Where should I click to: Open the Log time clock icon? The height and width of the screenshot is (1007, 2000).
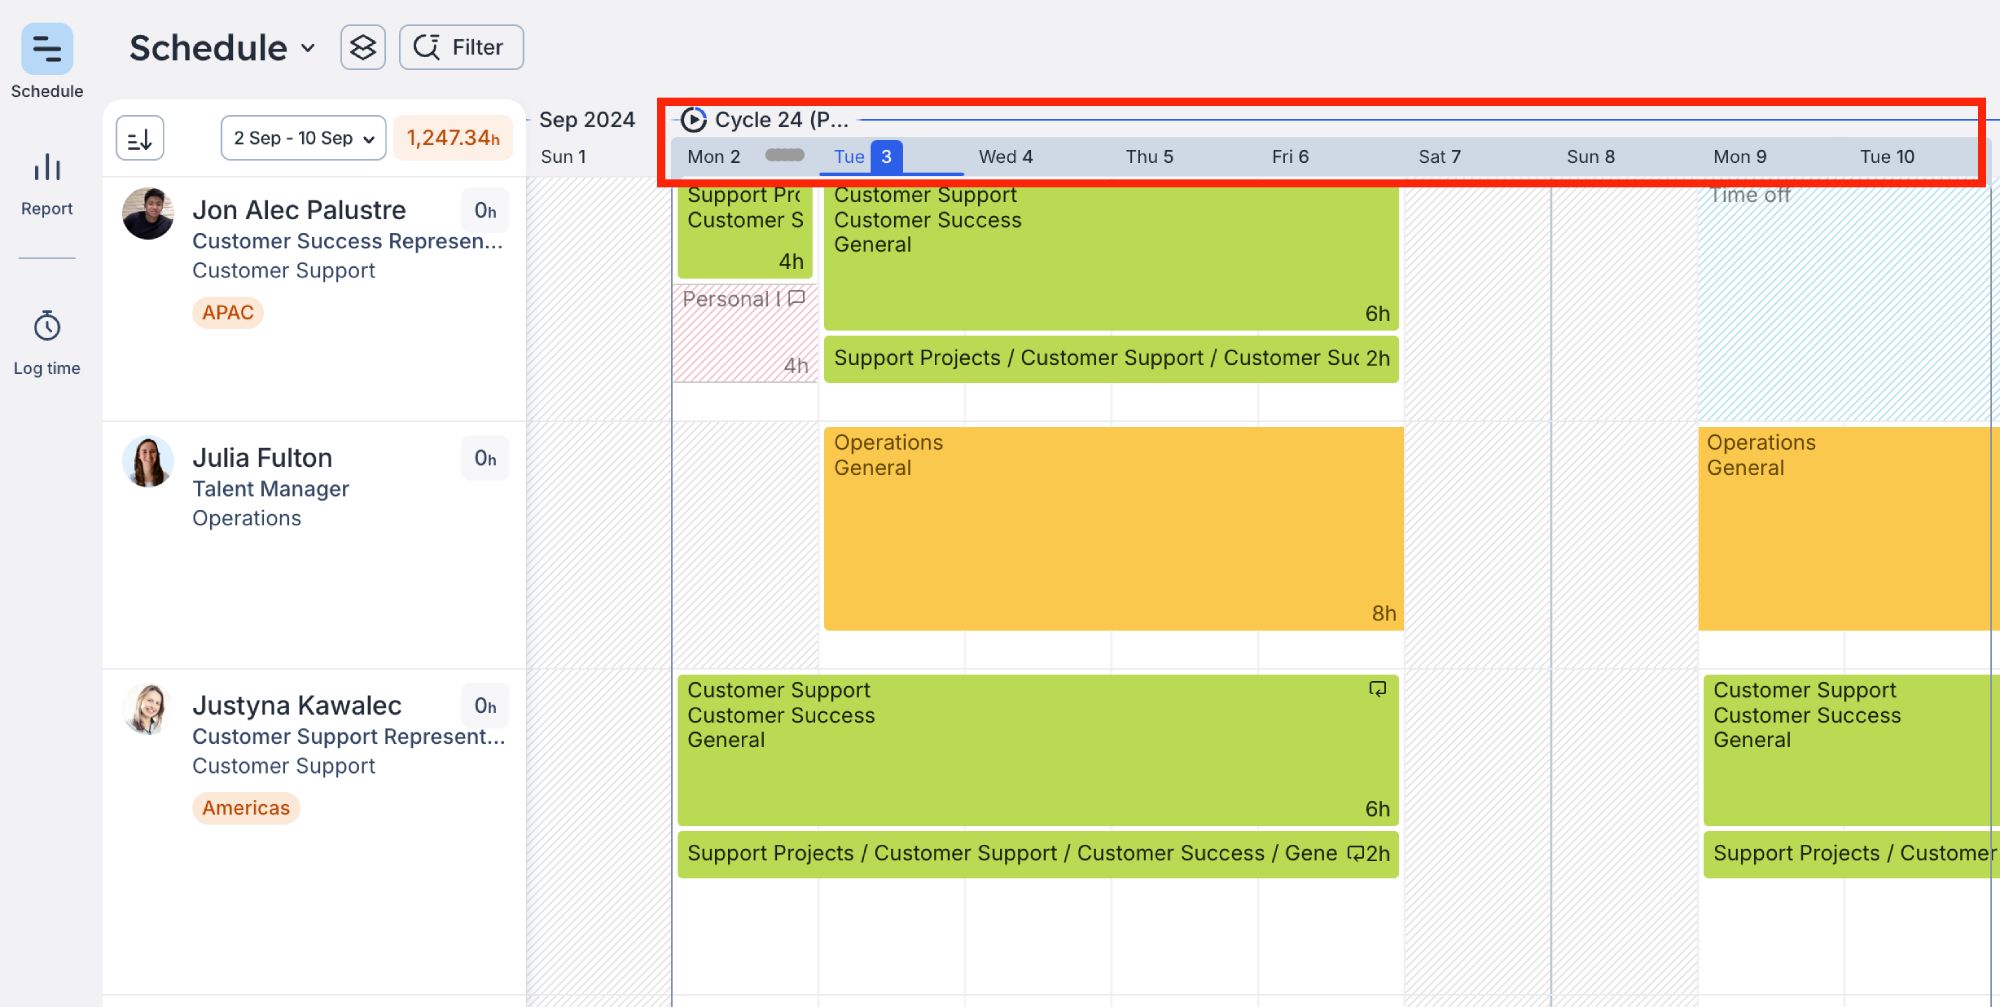pos(47,327)
